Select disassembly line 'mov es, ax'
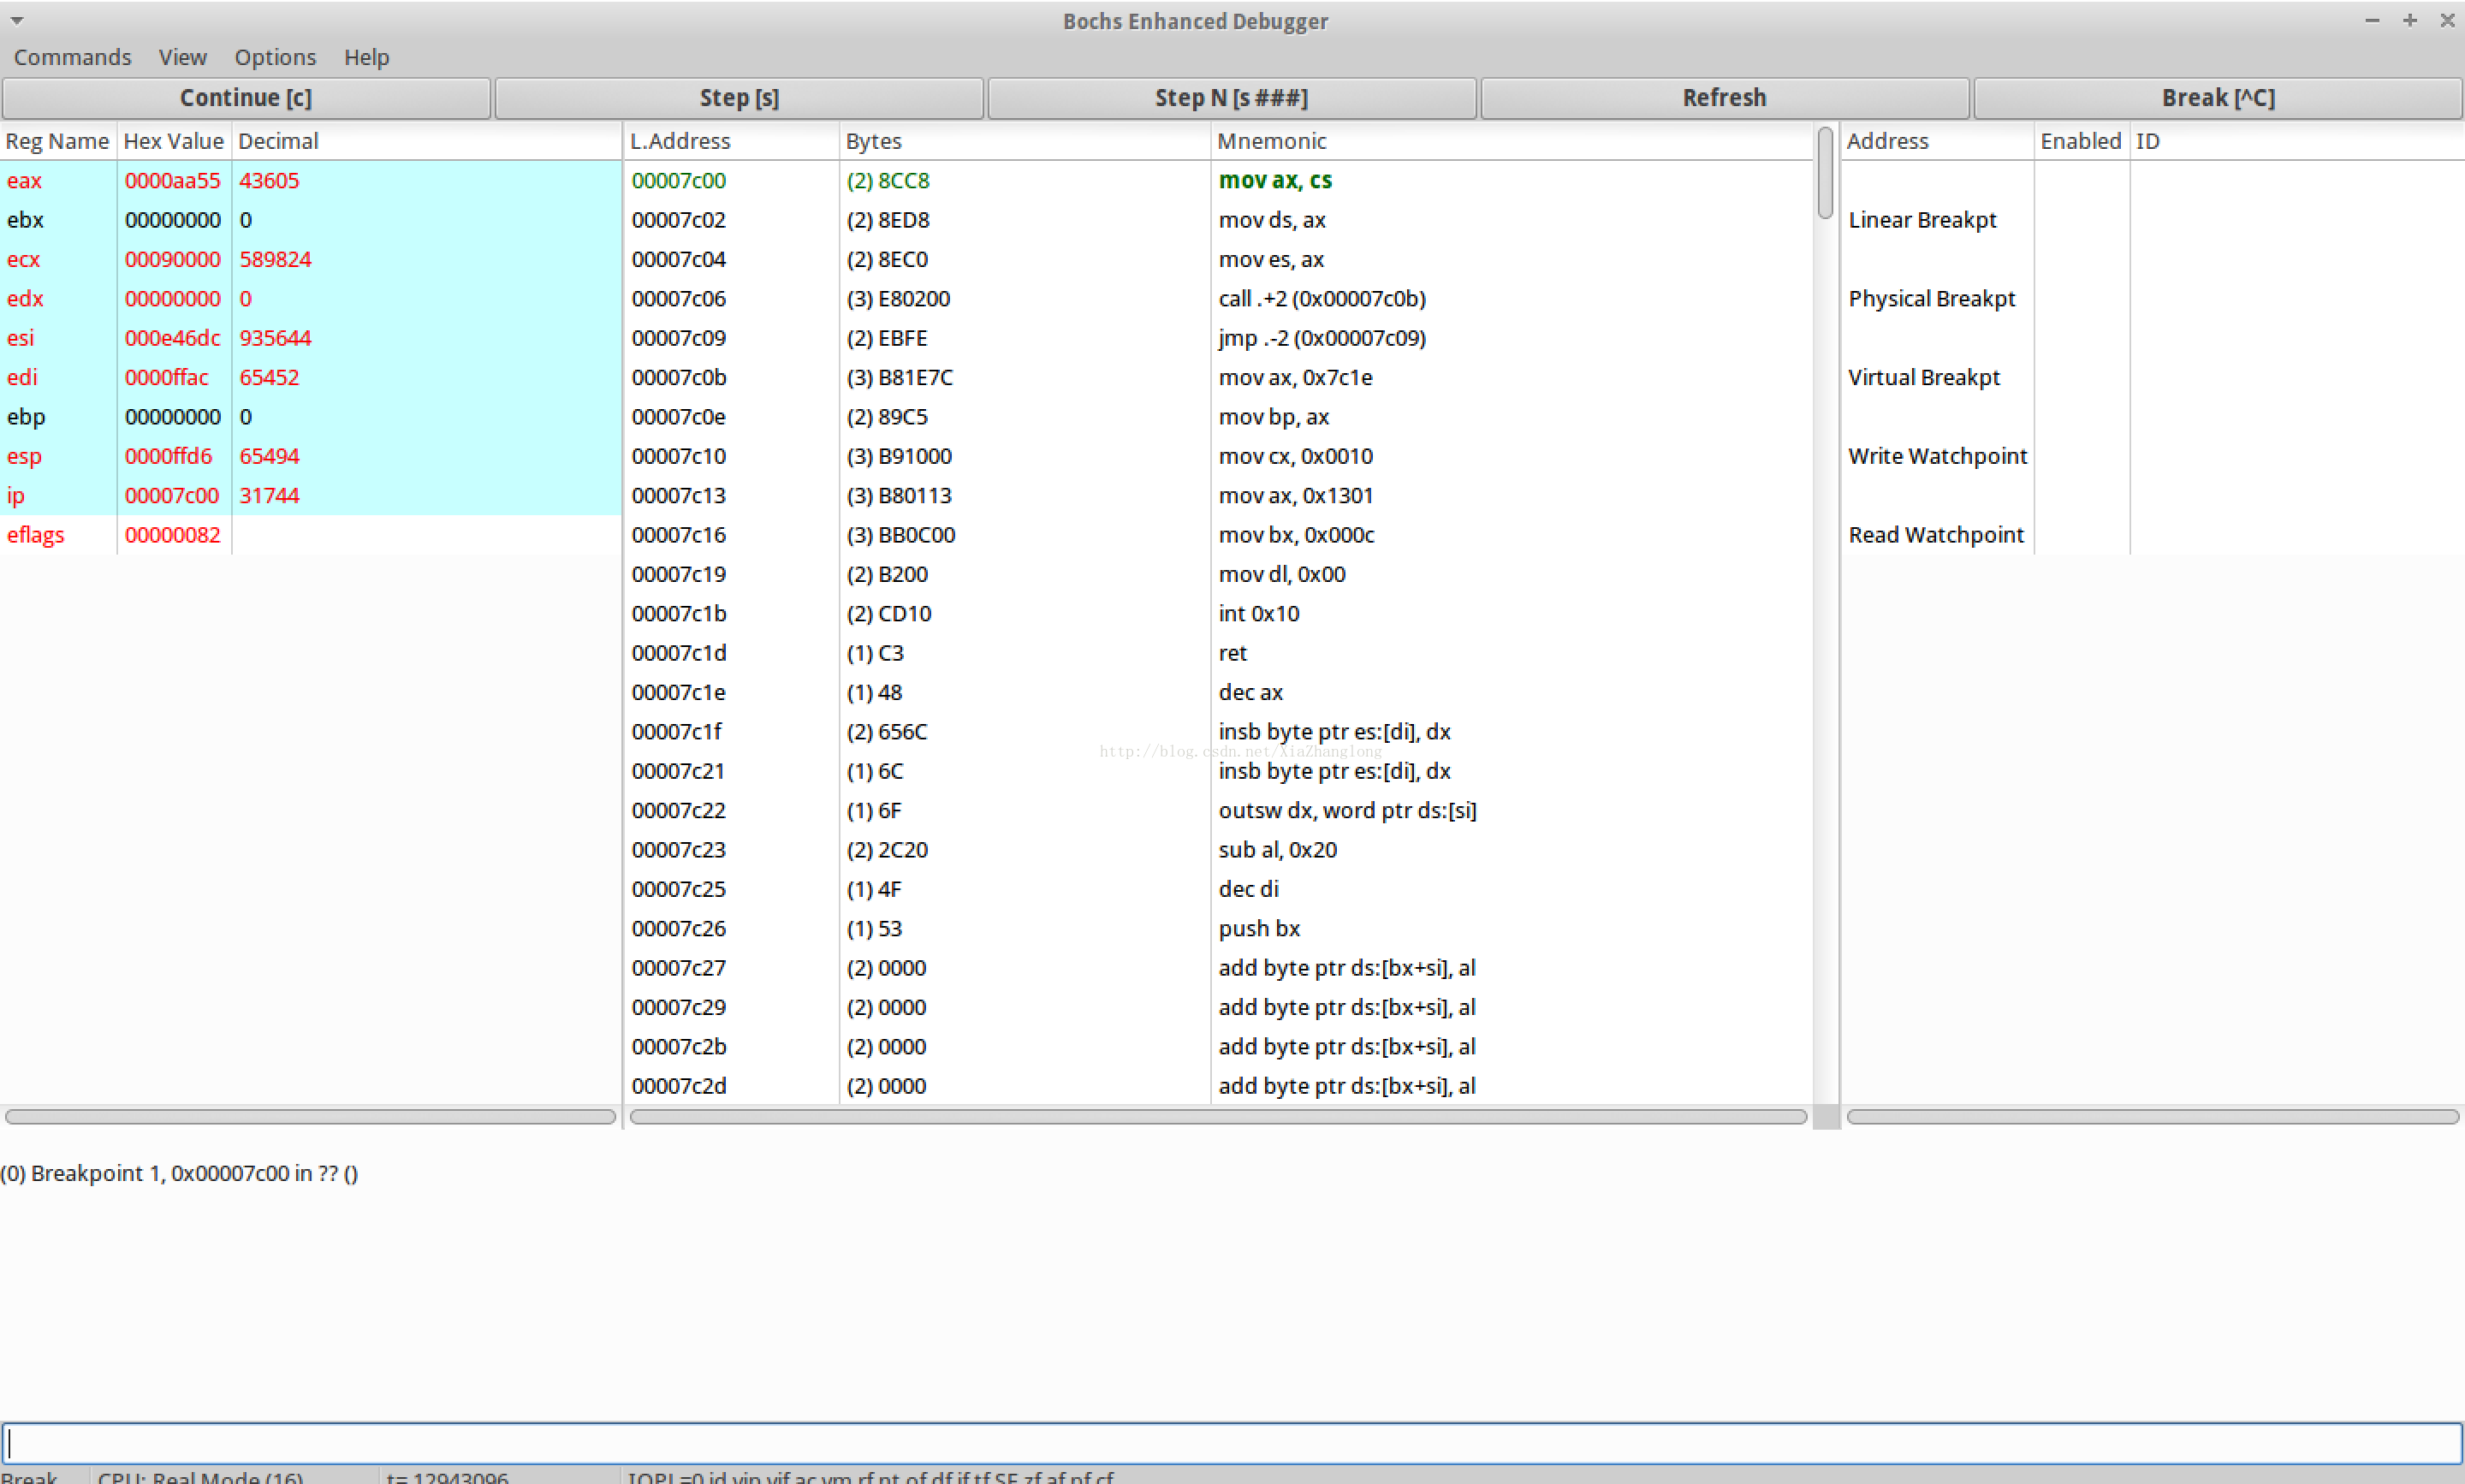 [1218, 259]
